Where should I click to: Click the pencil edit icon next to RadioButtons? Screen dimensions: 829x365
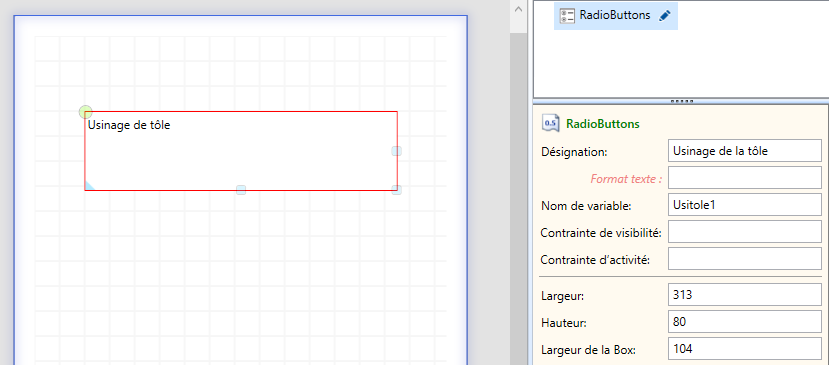pyautogui.click(x=665, y=16)
